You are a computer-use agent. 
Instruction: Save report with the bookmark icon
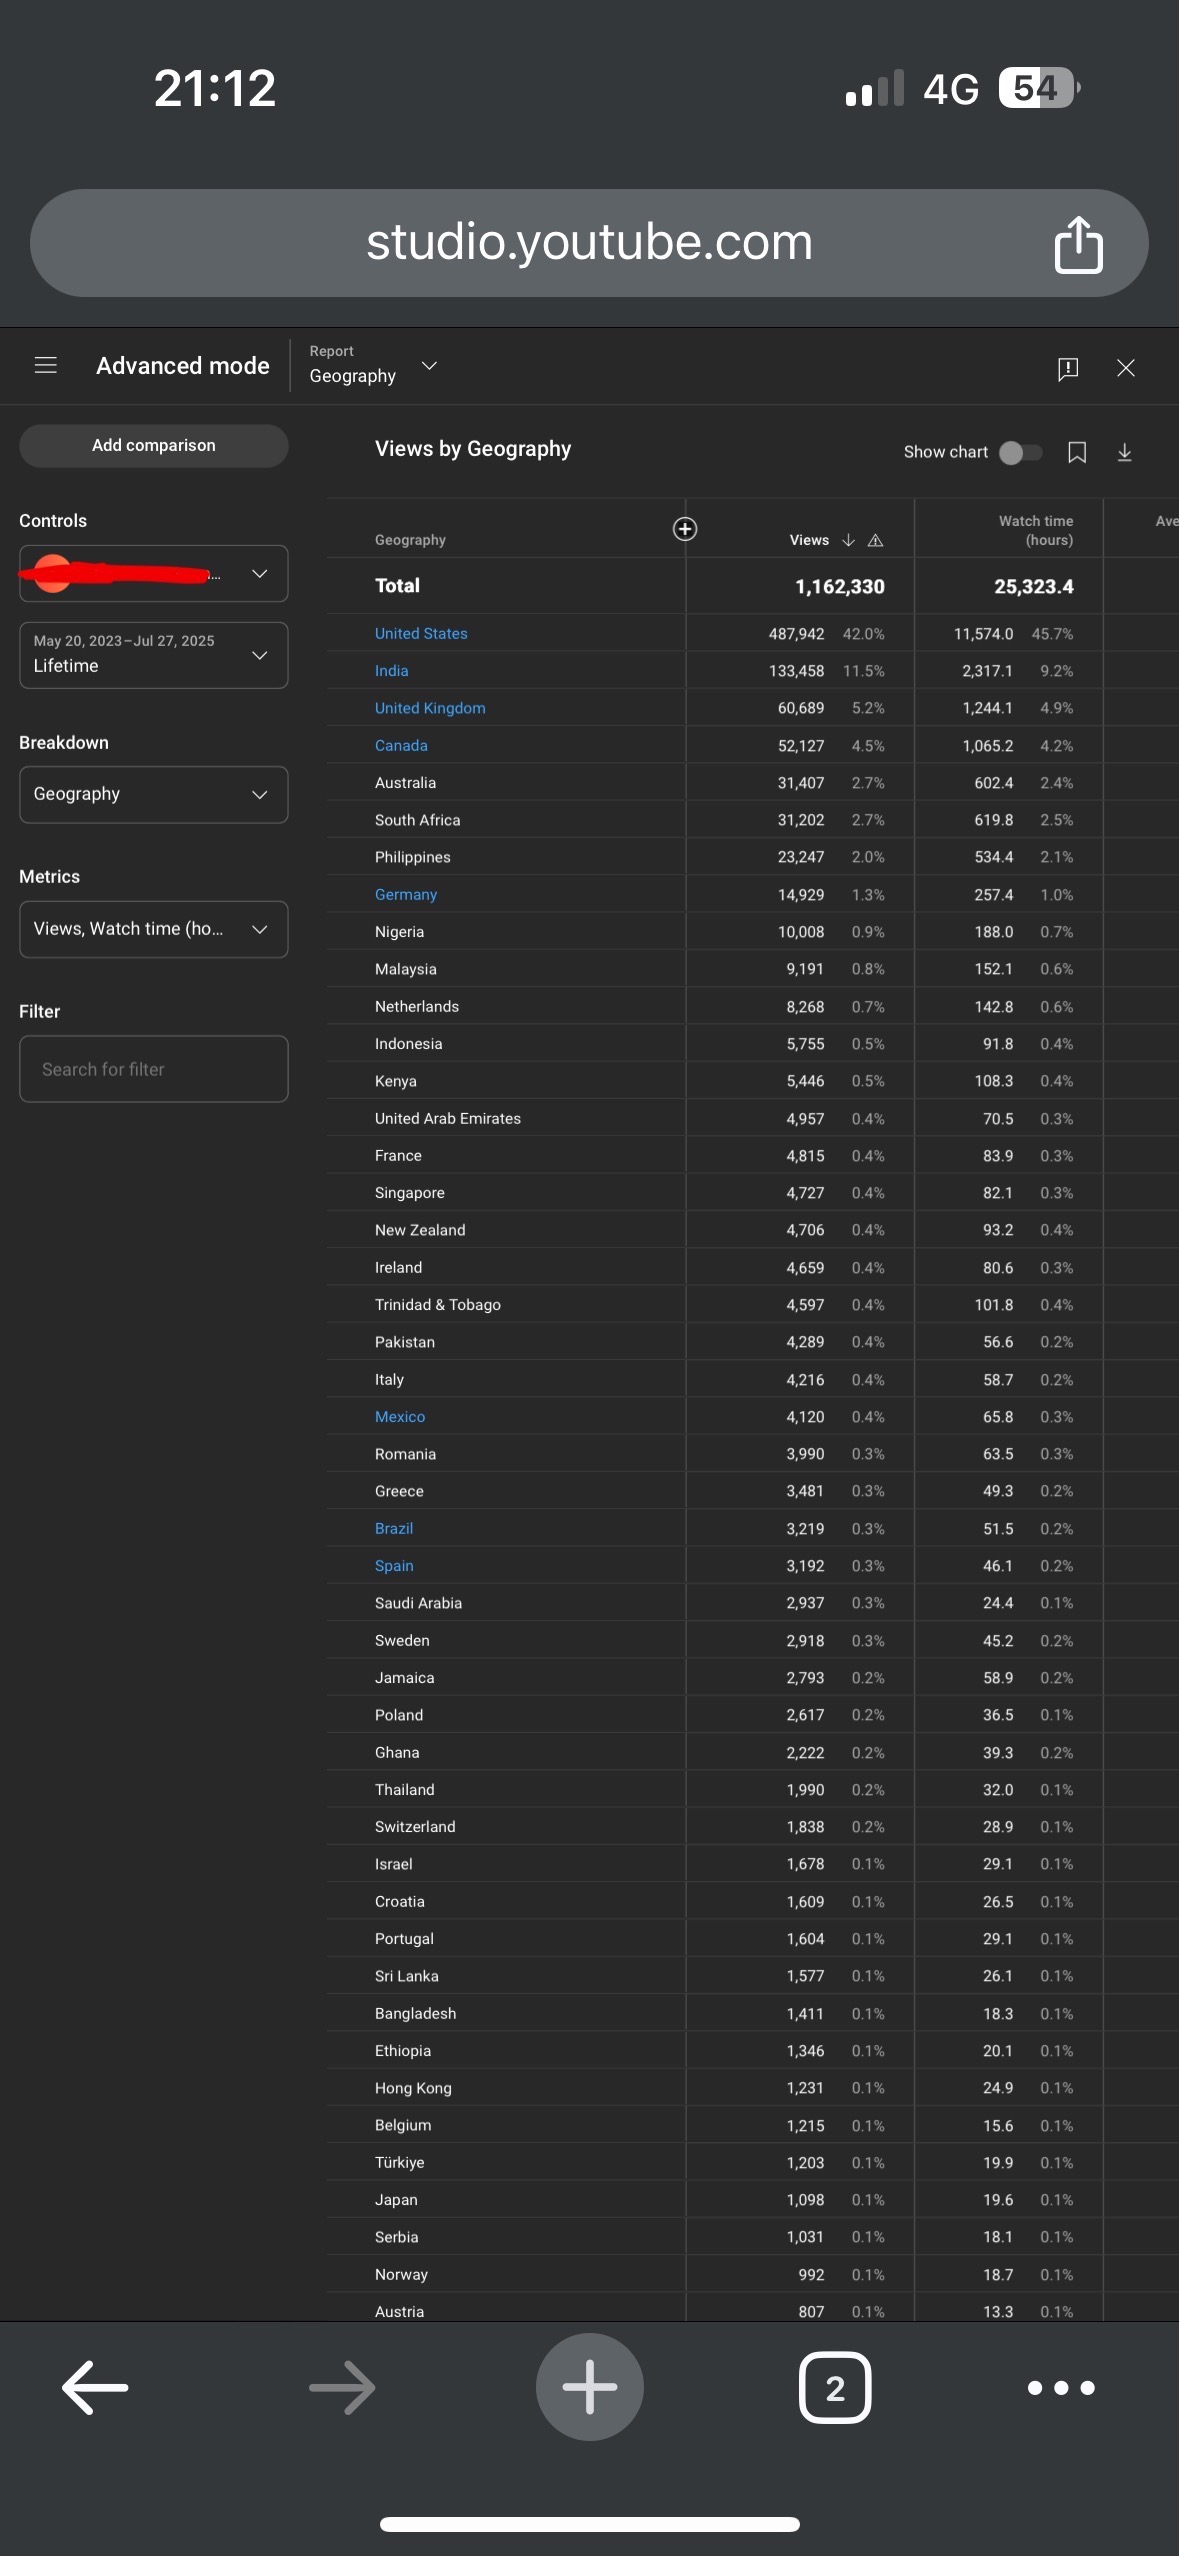[x=1077, y=453]
